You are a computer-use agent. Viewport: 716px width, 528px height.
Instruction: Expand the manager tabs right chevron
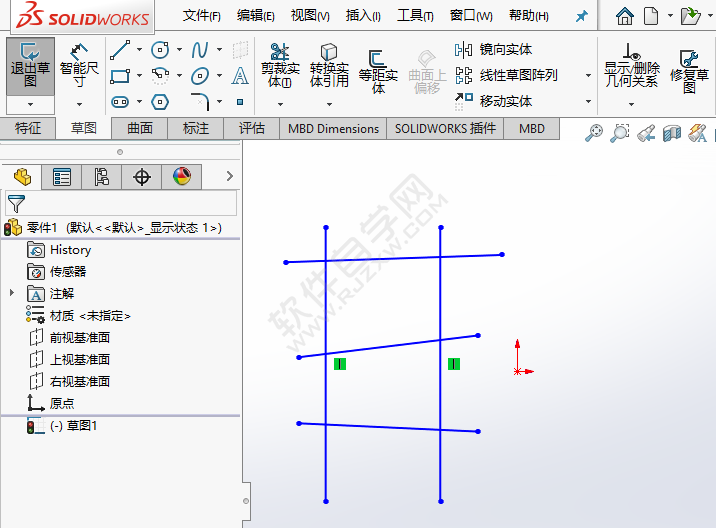click(x=230, y=176)
